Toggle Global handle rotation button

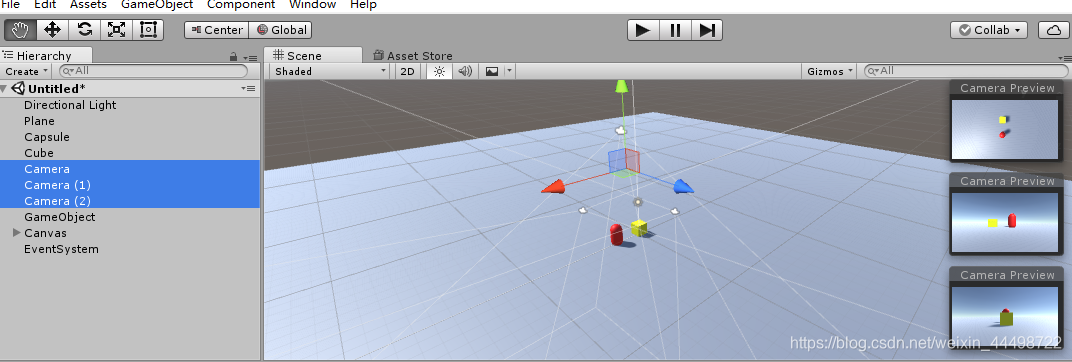coord(280,30)
